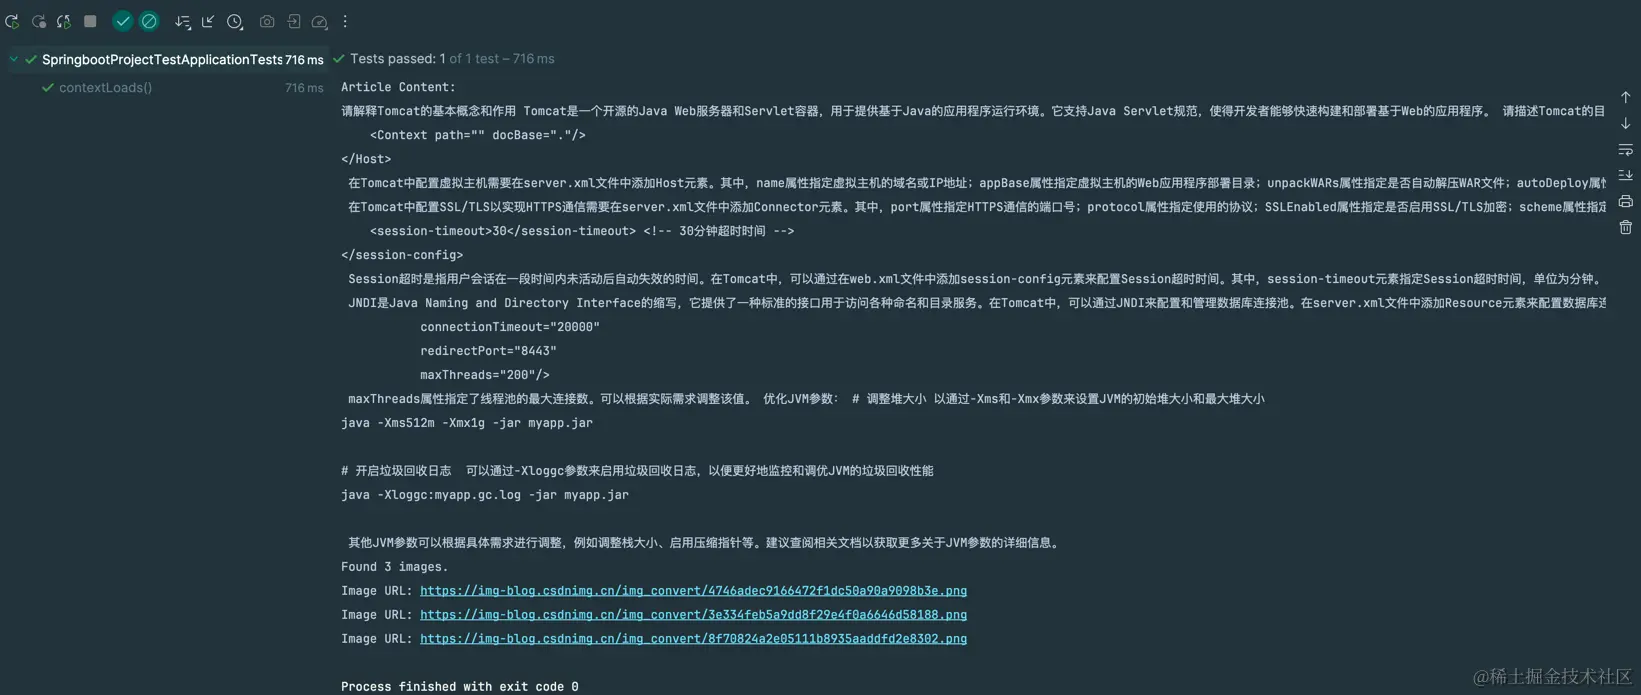Click the Down the Stack Trace arrow
The image size is (1641, 695).
[1625, 123]
